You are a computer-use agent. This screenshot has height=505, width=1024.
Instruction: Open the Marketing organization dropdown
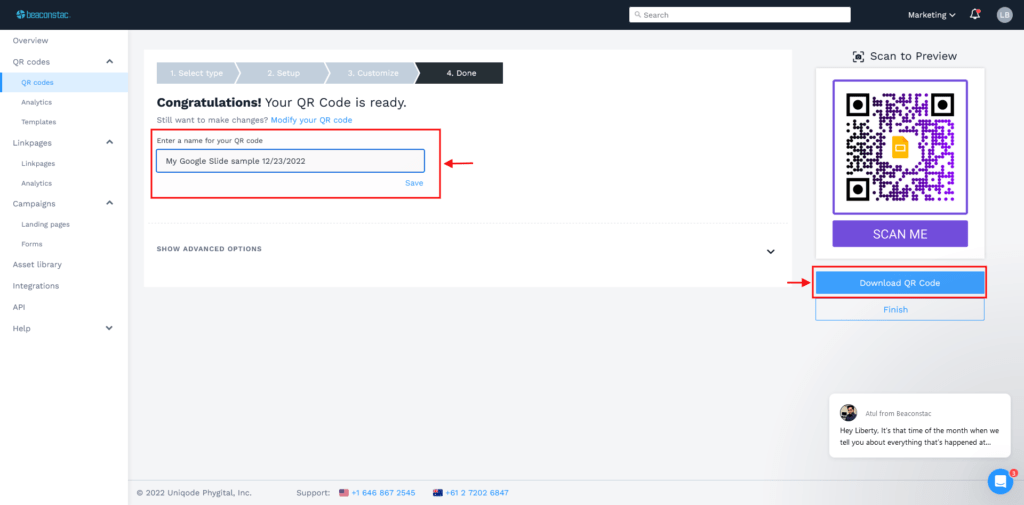(931, 15)
